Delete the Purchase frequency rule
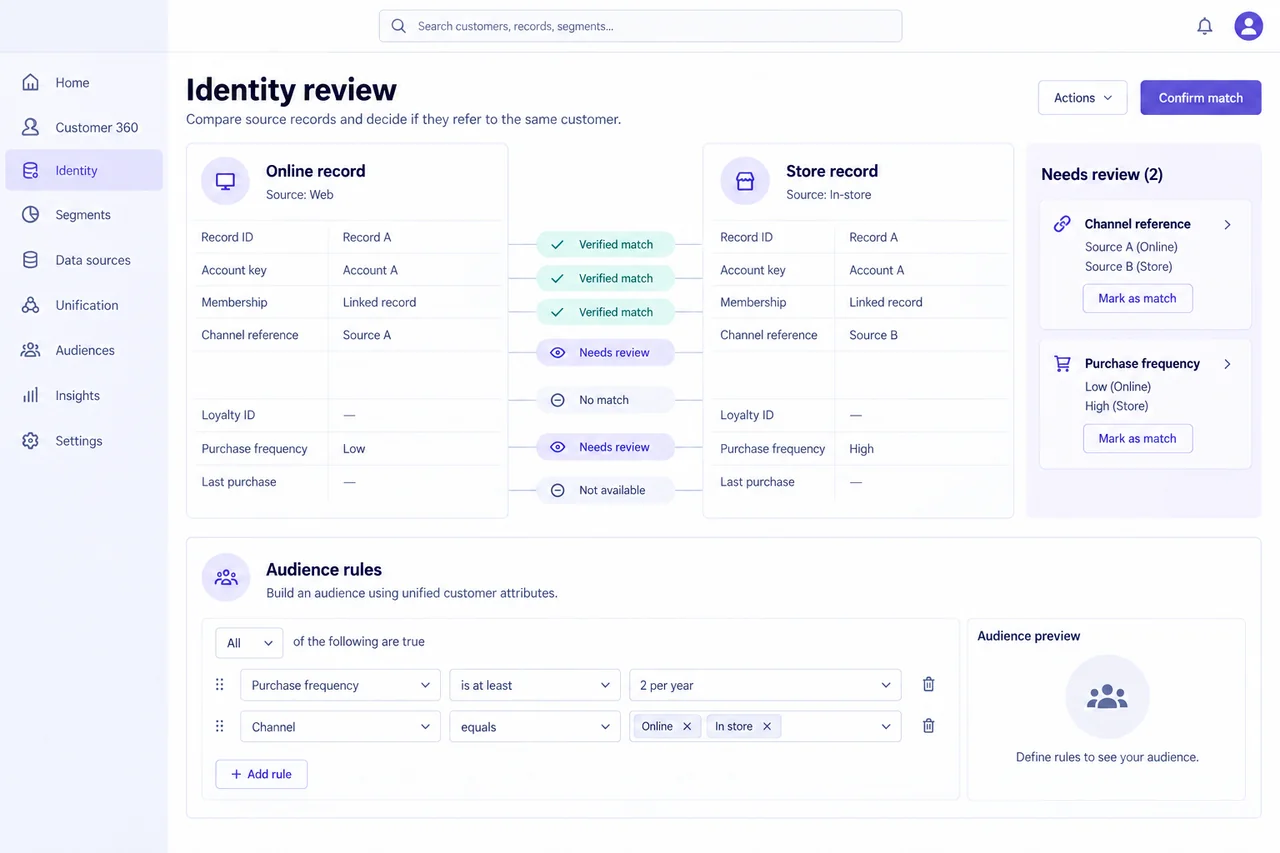The height and width of the screenshot is (853, 1280). tap(928, 685)
